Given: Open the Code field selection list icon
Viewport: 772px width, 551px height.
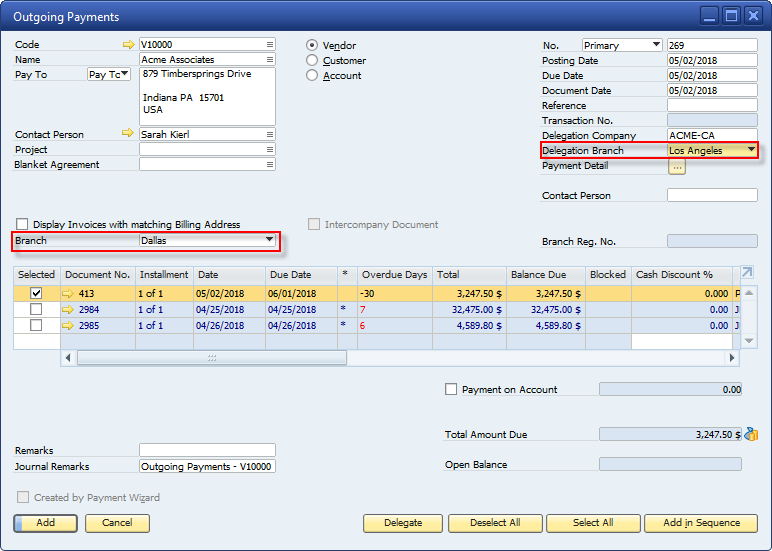Looking at the screenshot, I should 270,45.
